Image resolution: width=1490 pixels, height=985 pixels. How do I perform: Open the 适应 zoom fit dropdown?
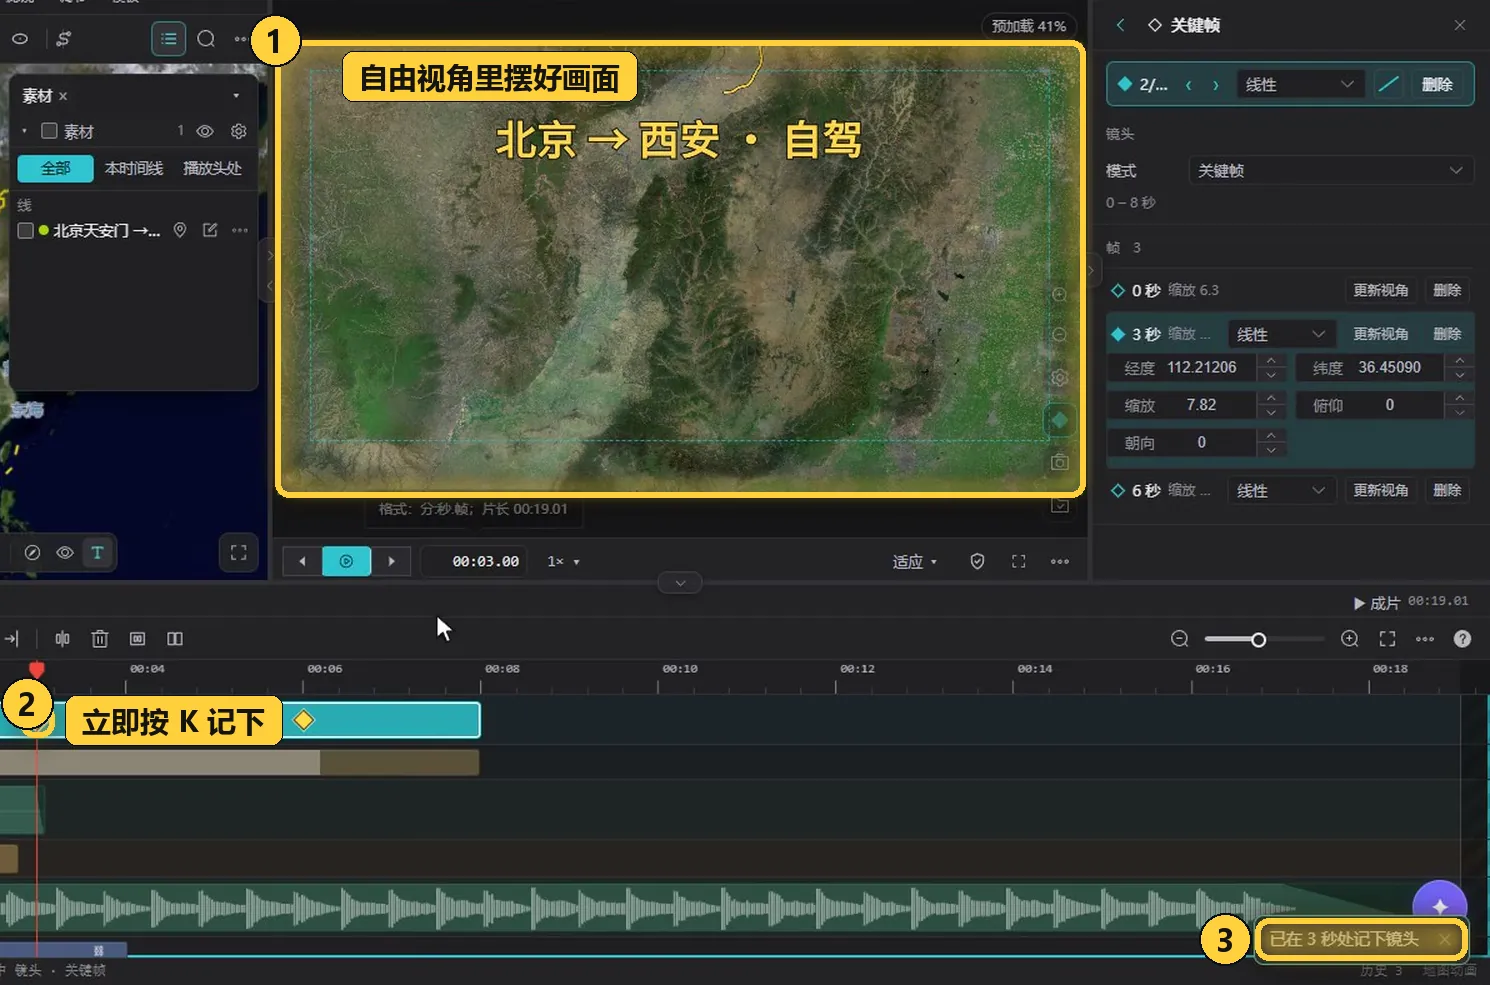point(914,561)
